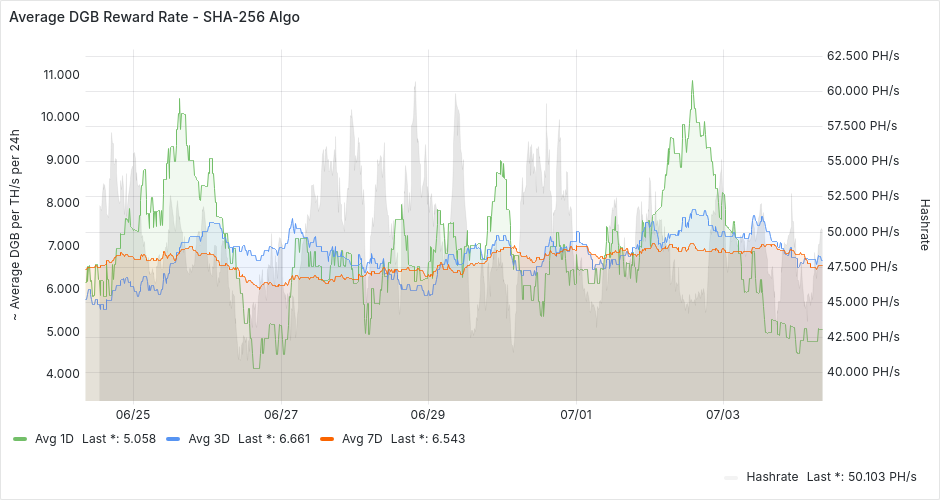Click the 47.500 PH/s right axis label
This screenshot has height=500, width=940.
coord(862,266)
